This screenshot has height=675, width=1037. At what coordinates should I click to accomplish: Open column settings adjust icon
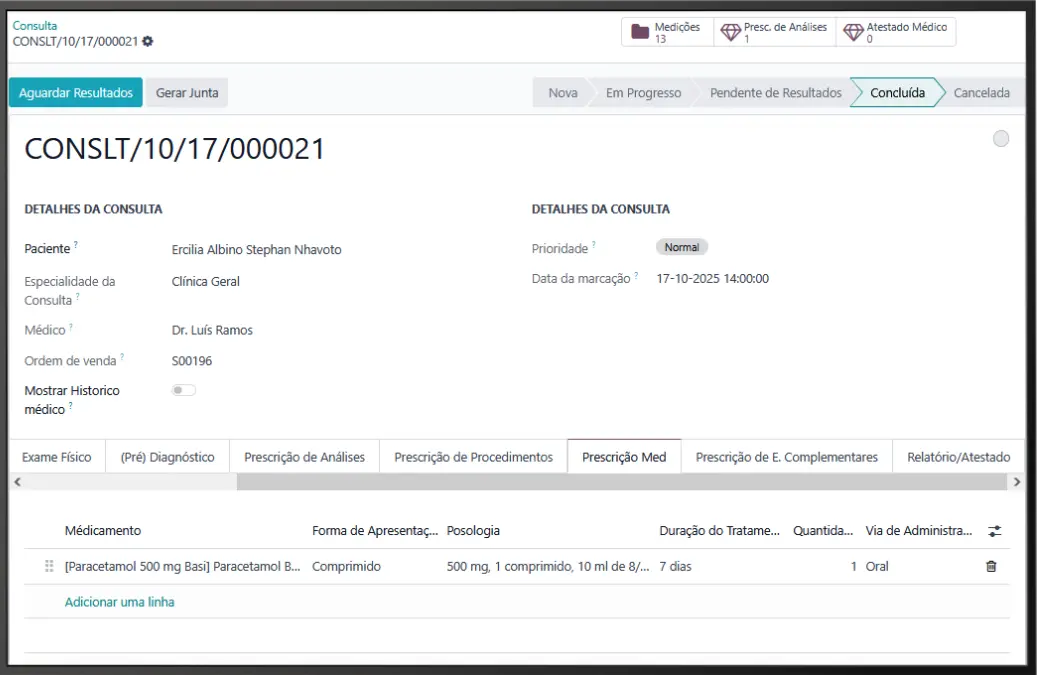point(994,531)
